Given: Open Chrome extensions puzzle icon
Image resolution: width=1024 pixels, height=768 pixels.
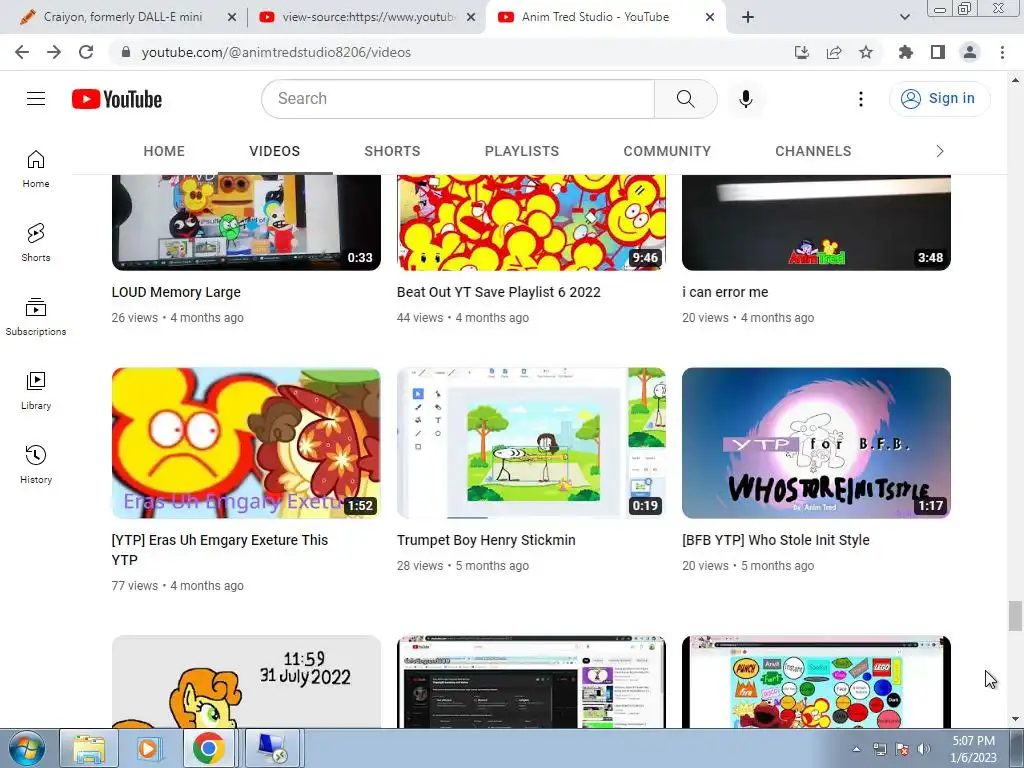Looking at the screenshot, I should (x=905, y=52).
